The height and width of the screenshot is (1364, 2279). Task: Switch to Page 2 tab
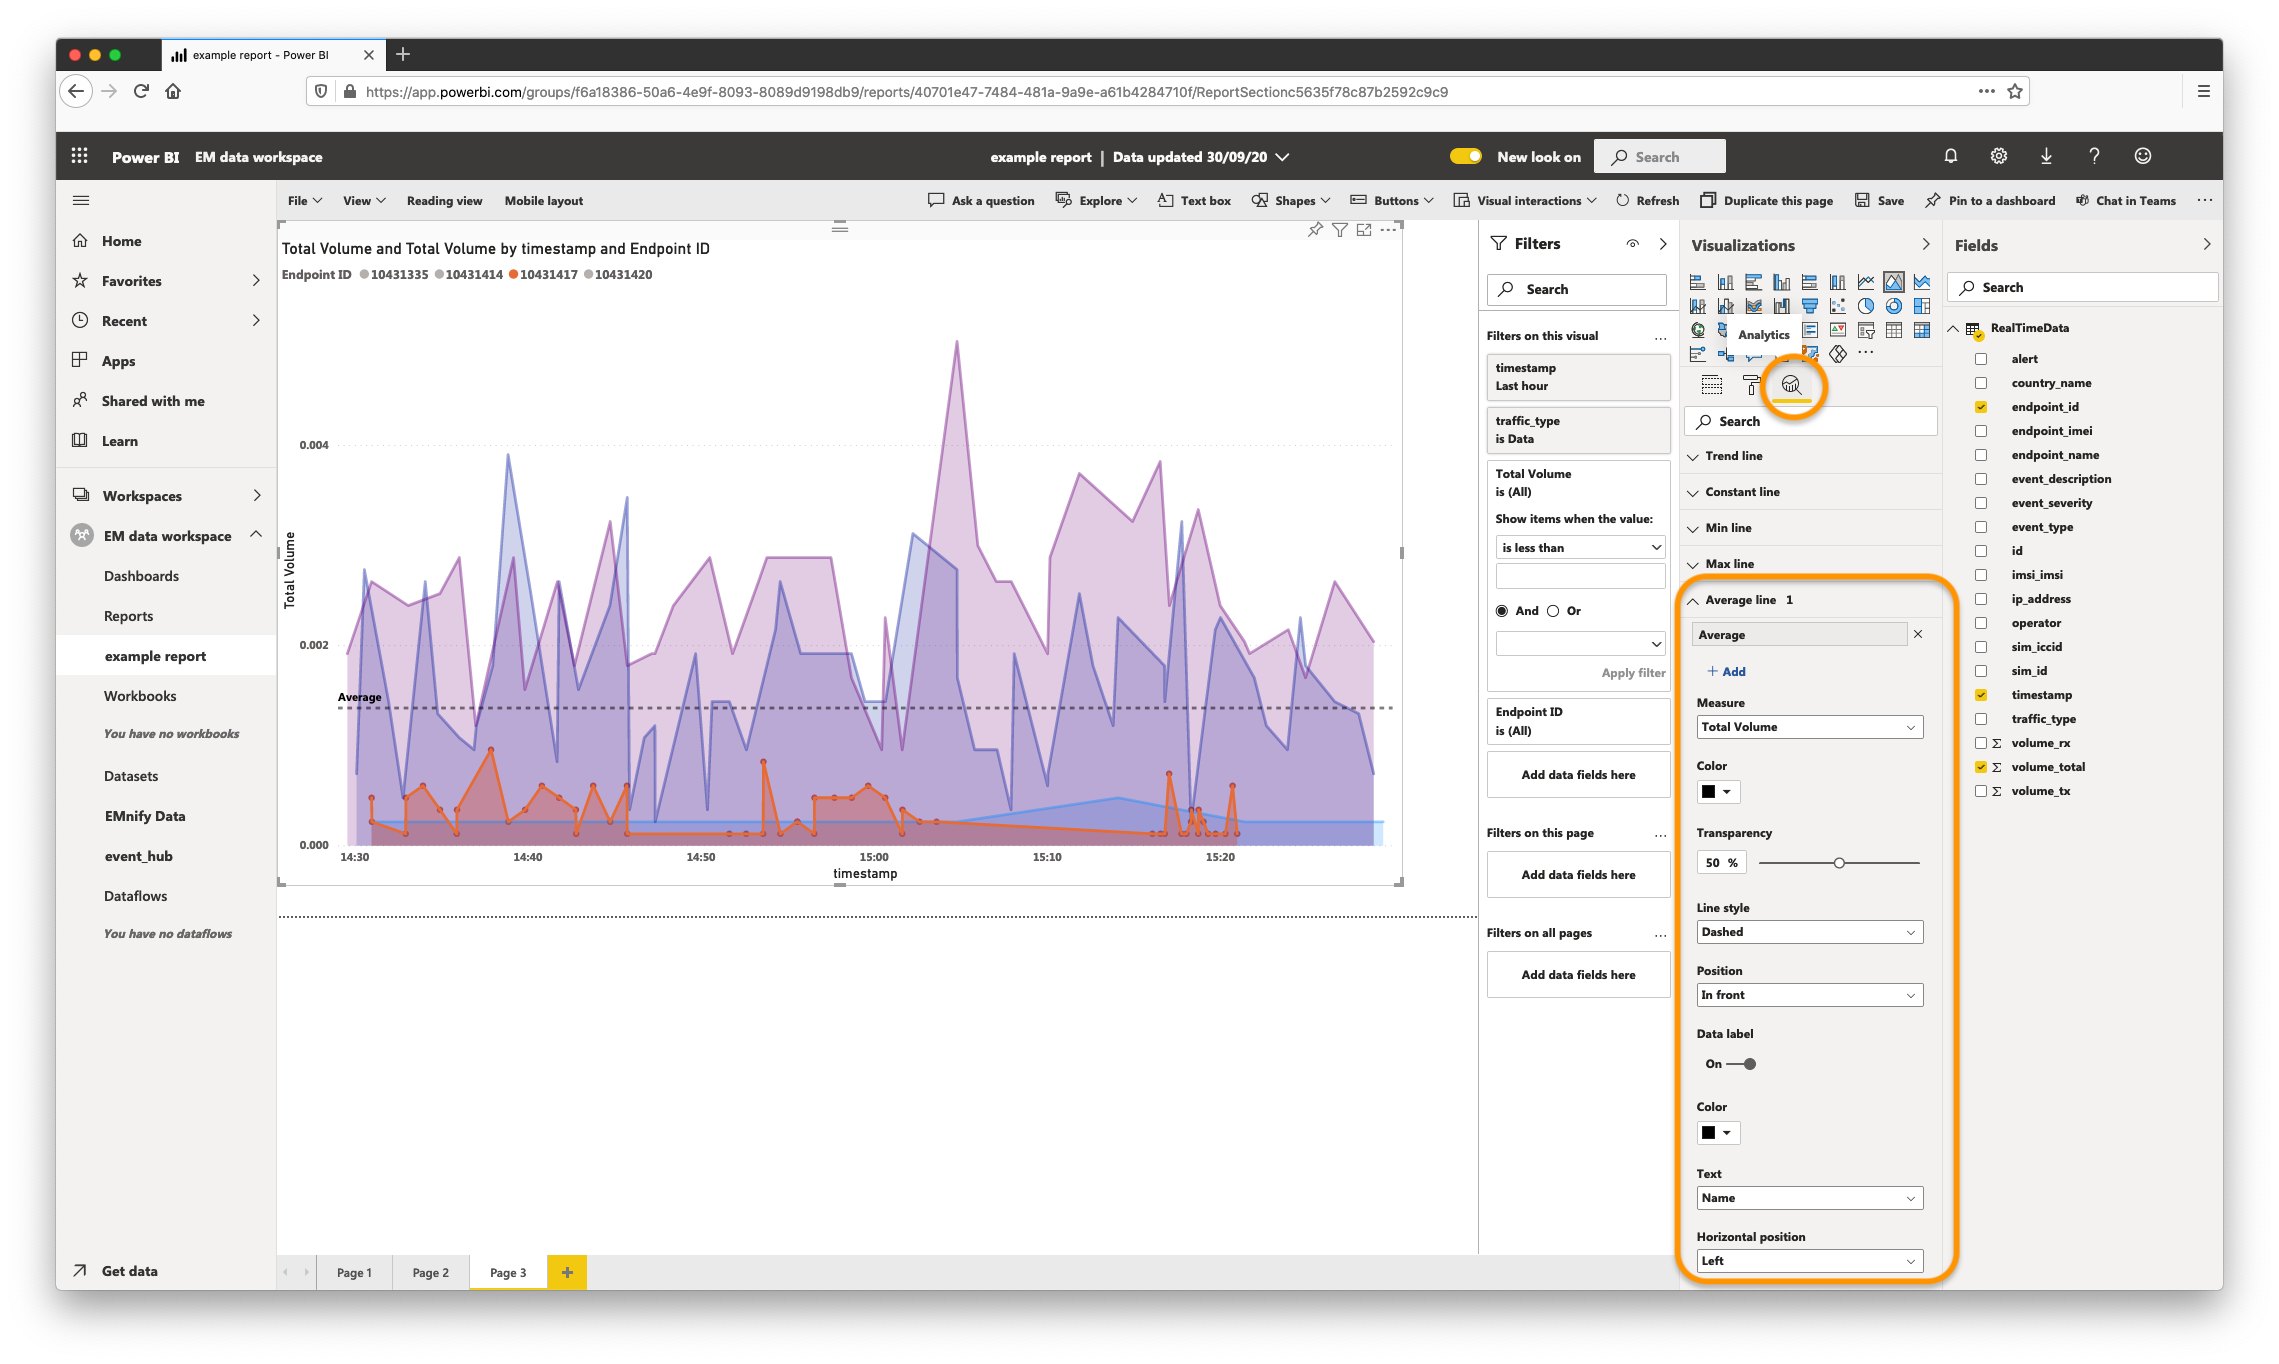pos(430,1273)
